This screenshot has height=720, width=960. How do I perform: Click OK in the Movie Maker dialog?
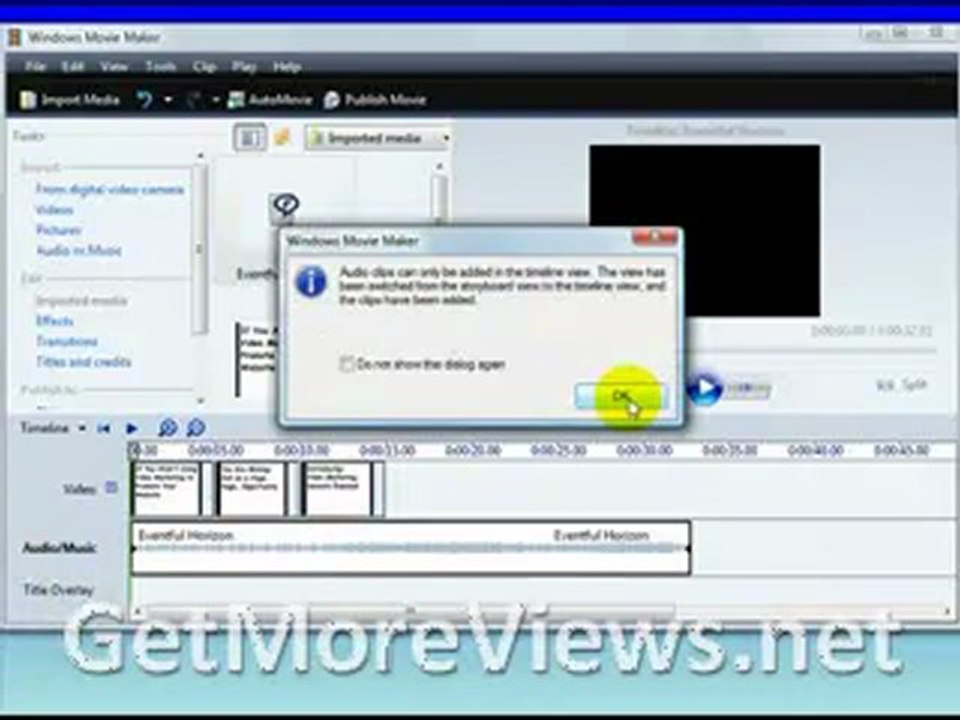pyautogui.click(x=620, y=397)
